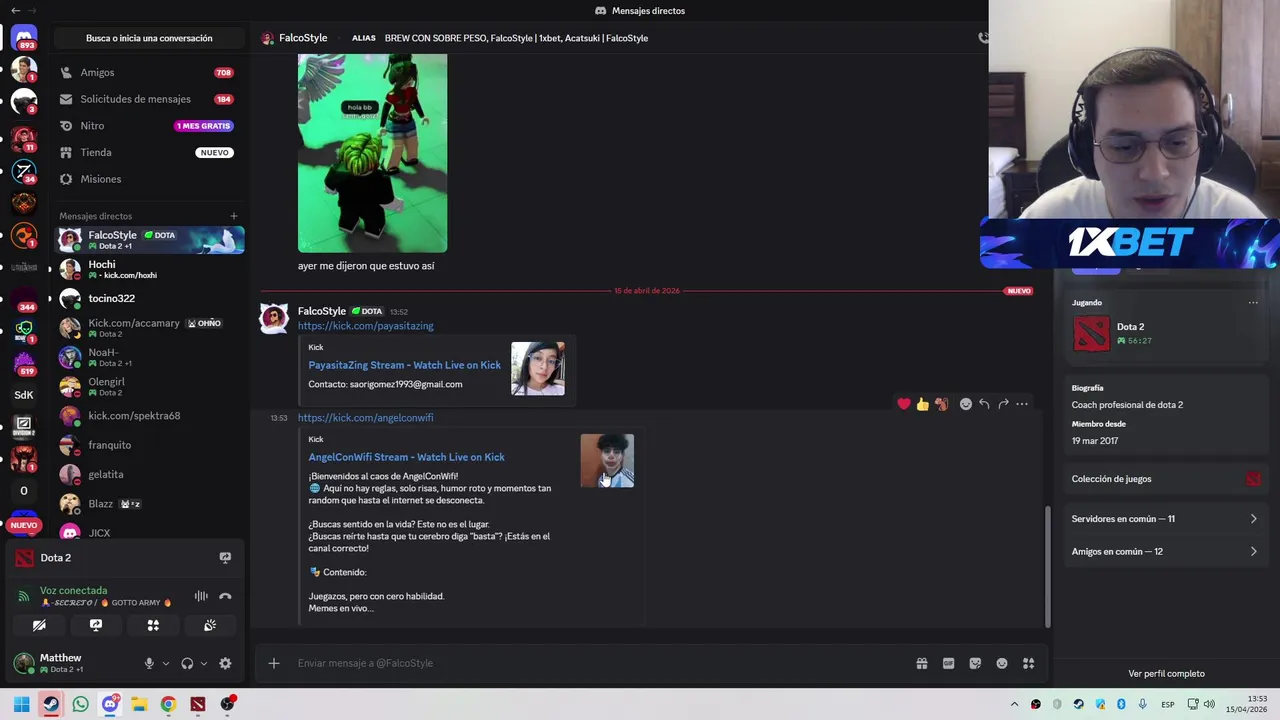This screenshot has height=720, width=1280.
Task: Open Dota 2 activity options ellipsis
Action: (x=1253, y=303)
